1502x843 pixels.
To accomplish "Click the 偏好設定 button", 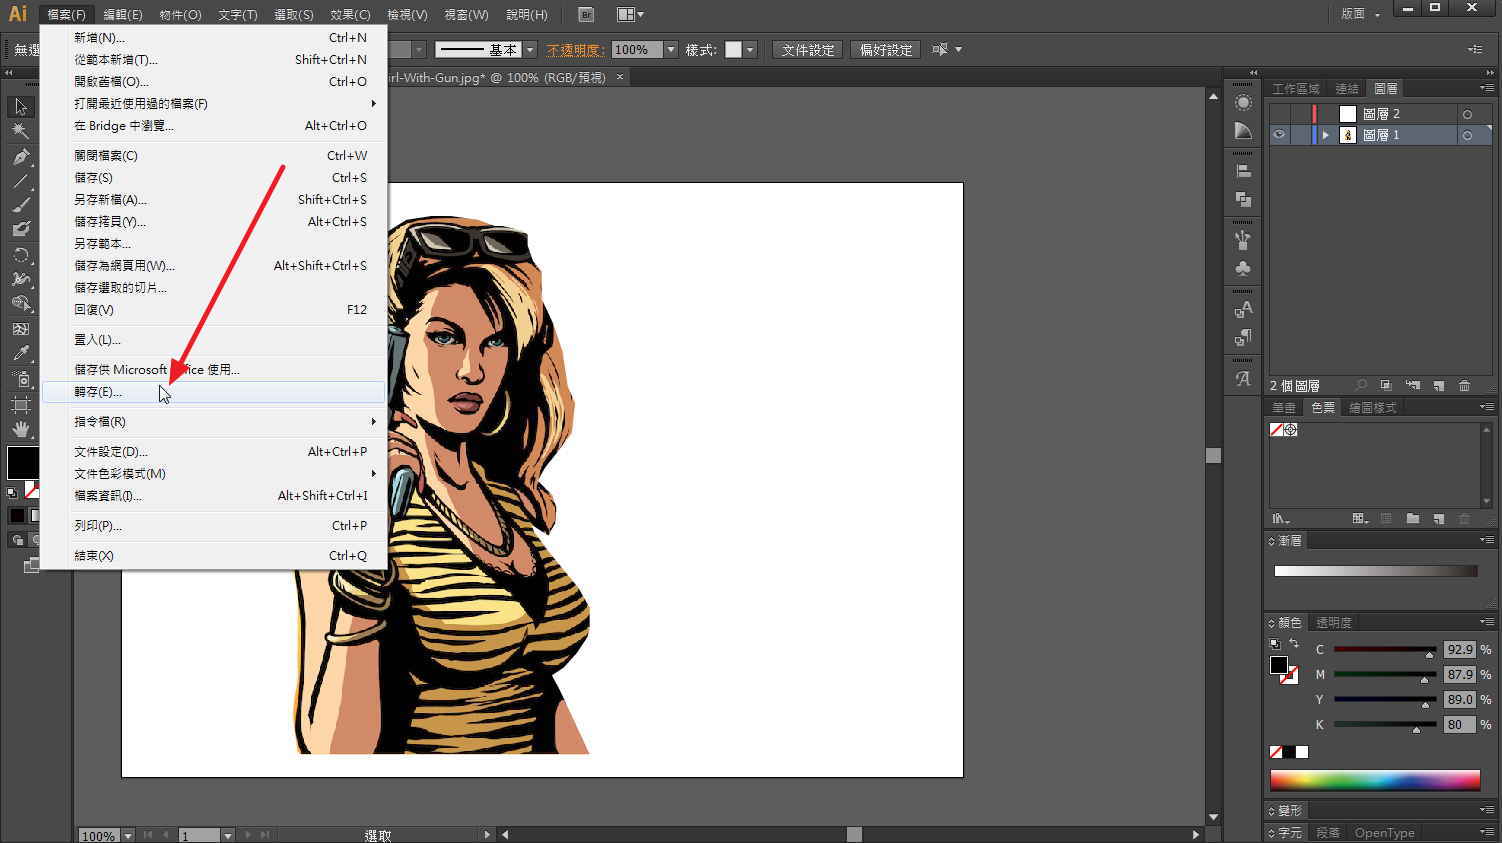I will tap(886, 50).
